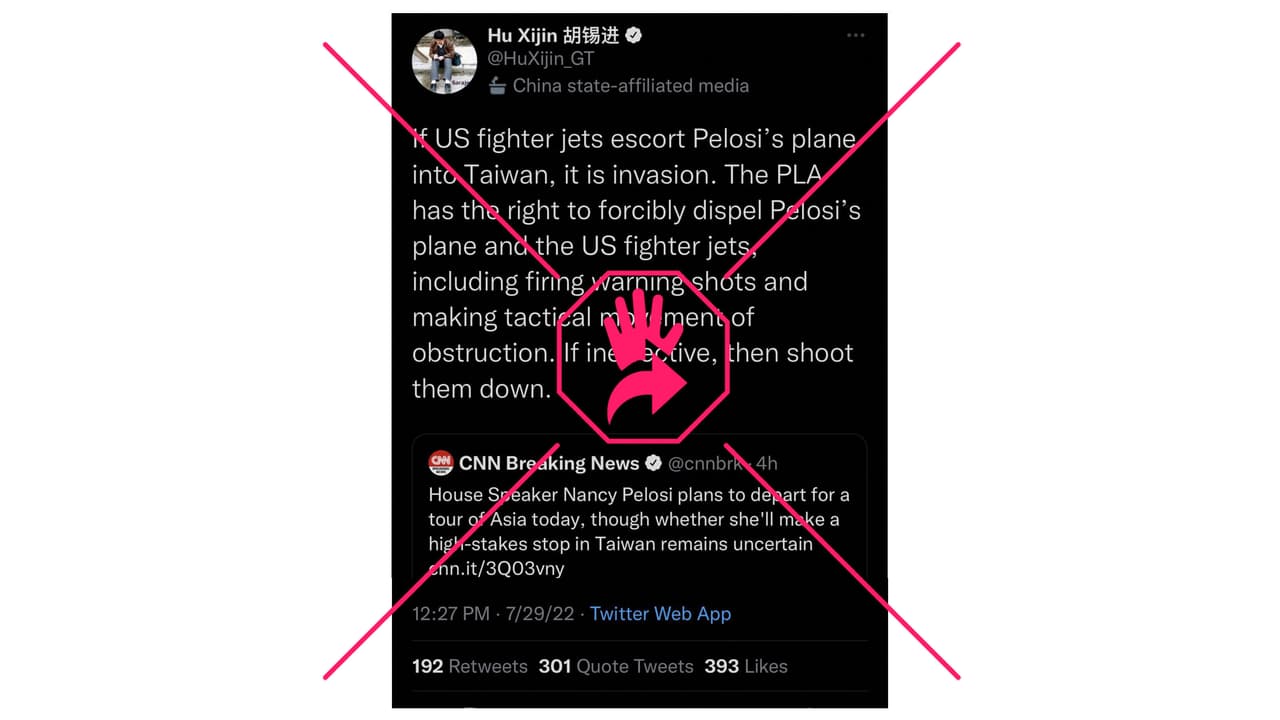1280x720 pixels.
Task: Click the CNN logo avatar in quoted tweet
Action: tap(441, 463)
